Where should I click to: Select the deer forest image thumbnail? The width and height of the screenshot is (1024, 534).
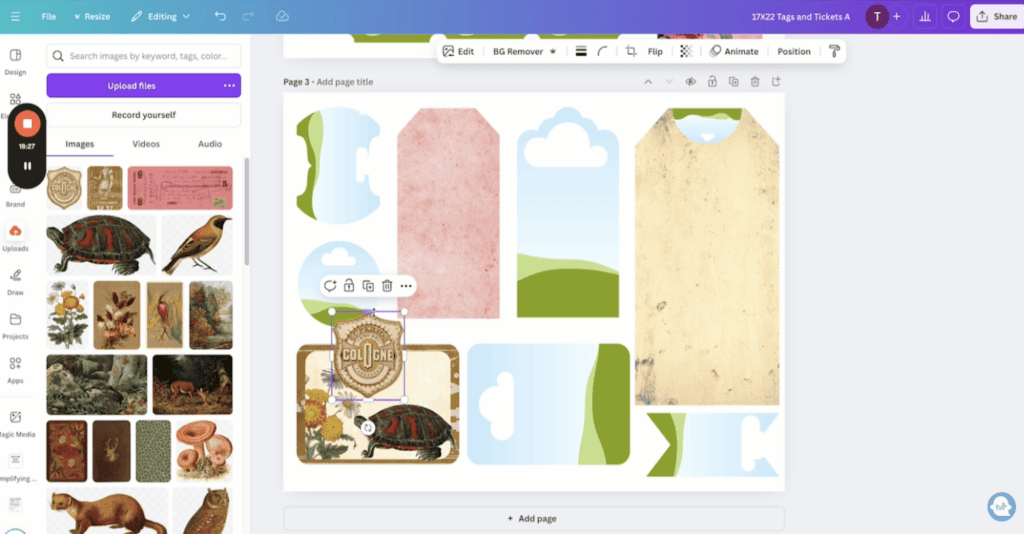click(x=192, y=385)
